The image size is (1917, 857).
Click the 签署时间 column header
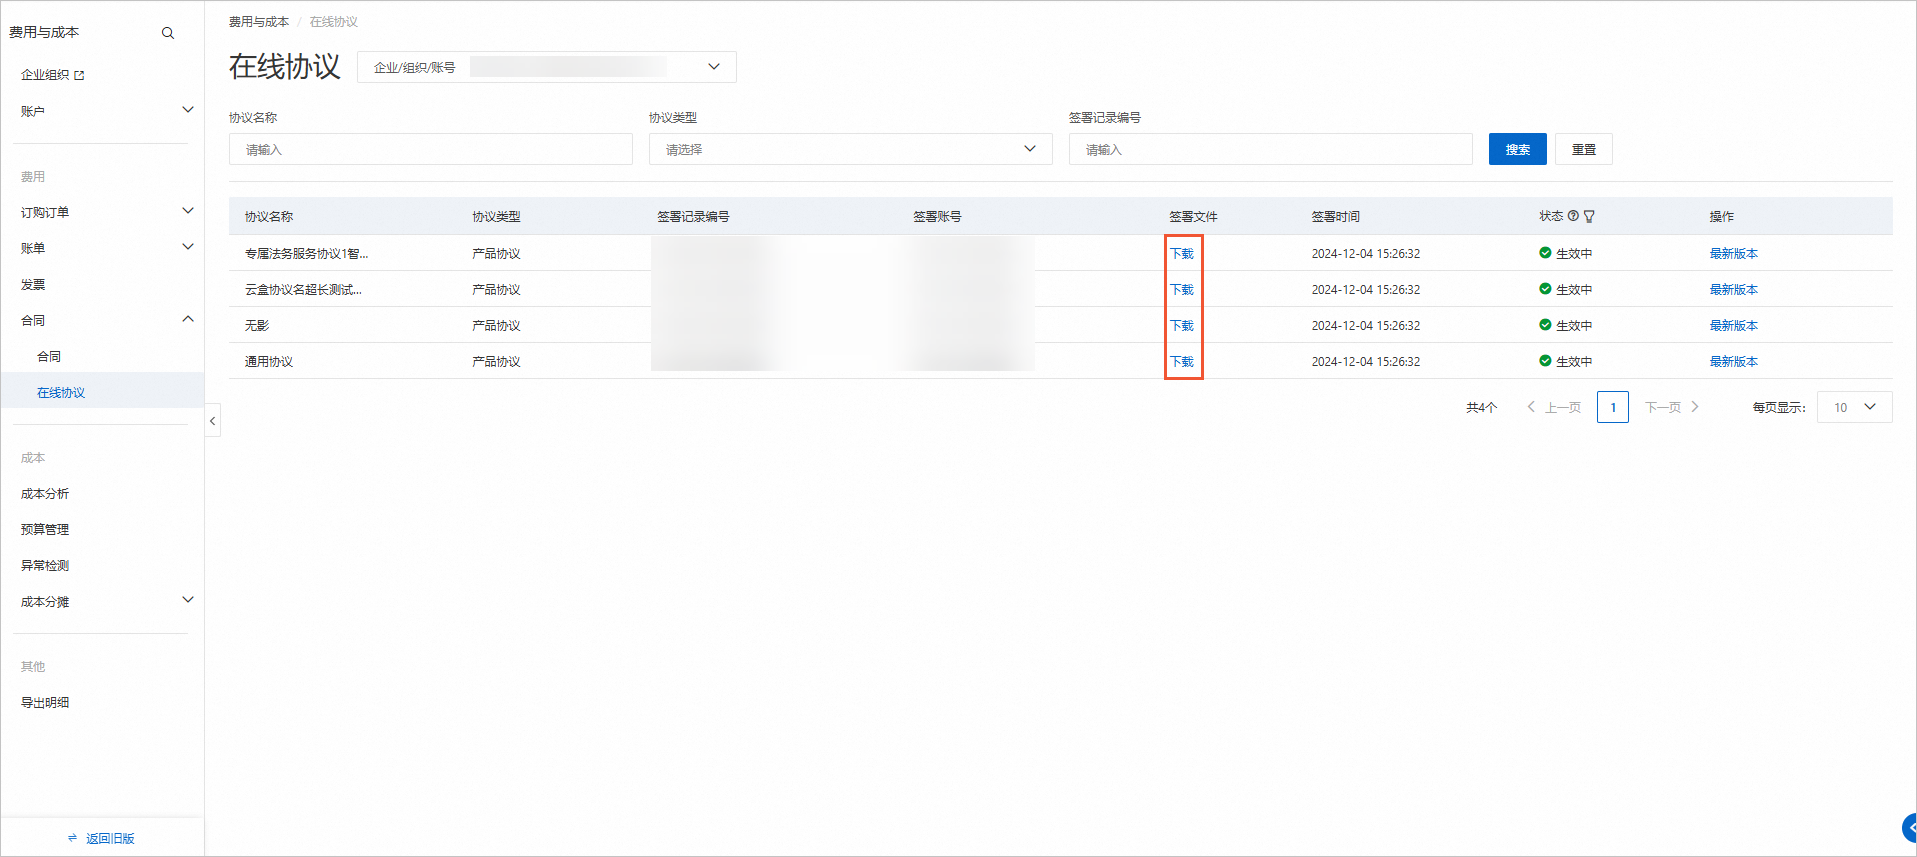click(x=1336, y=217)
